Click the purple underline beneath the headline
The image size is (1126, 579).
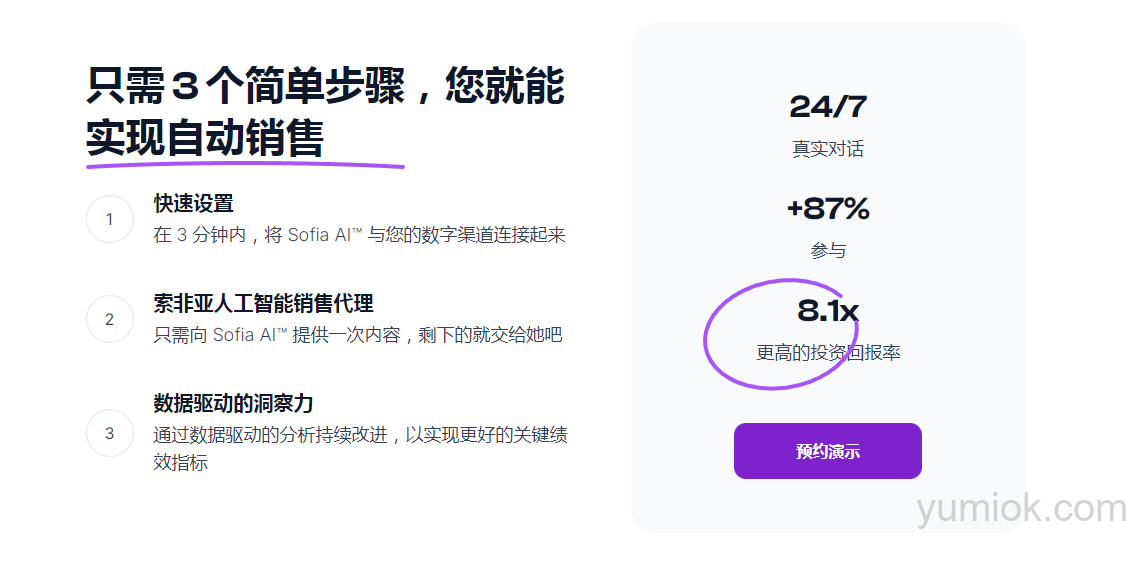pyautogui.click(x=246, y=166)
